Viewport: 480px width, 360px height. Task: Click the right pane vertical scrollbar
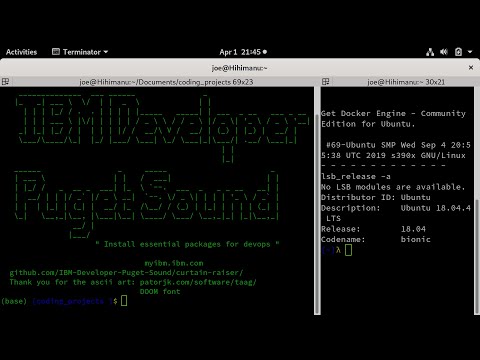[x=477, y=257]
